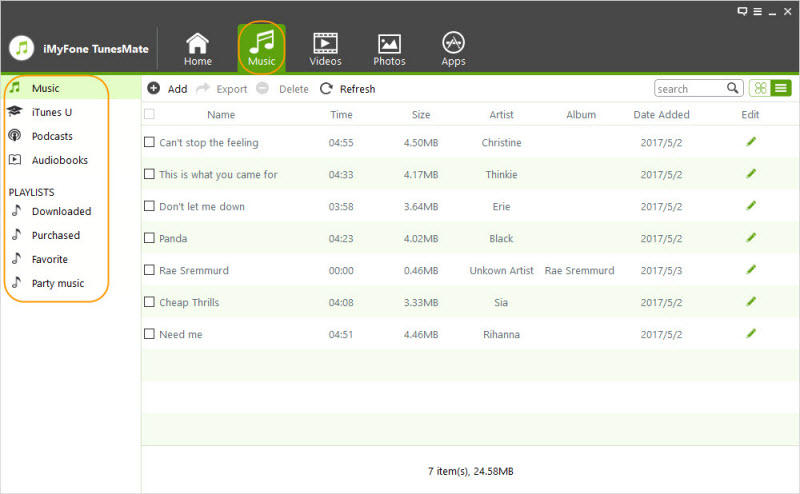This screenshot has width=800, height=494.
Task: Click the Delete button
Action: (x=282, y=89)
